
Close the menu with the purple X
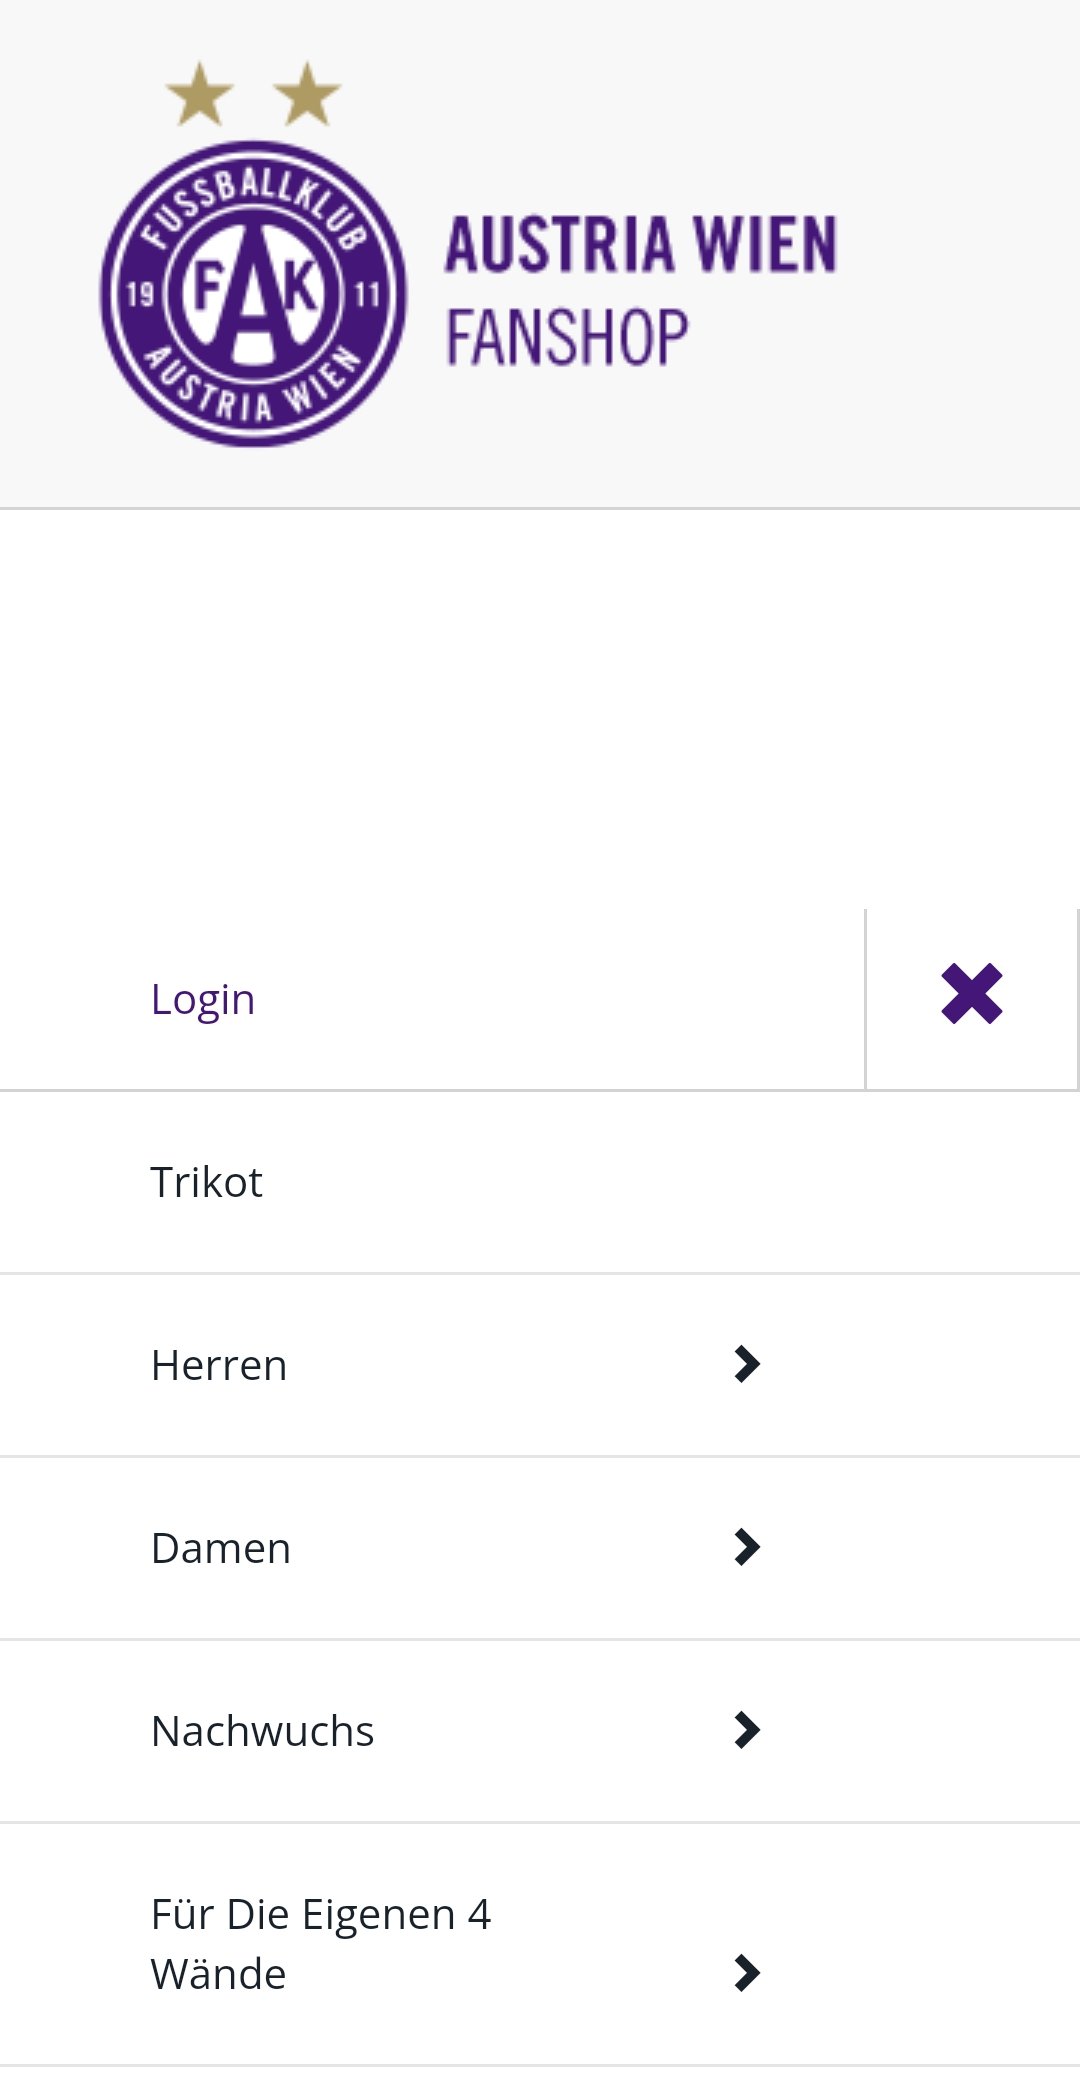coord(971,994)
